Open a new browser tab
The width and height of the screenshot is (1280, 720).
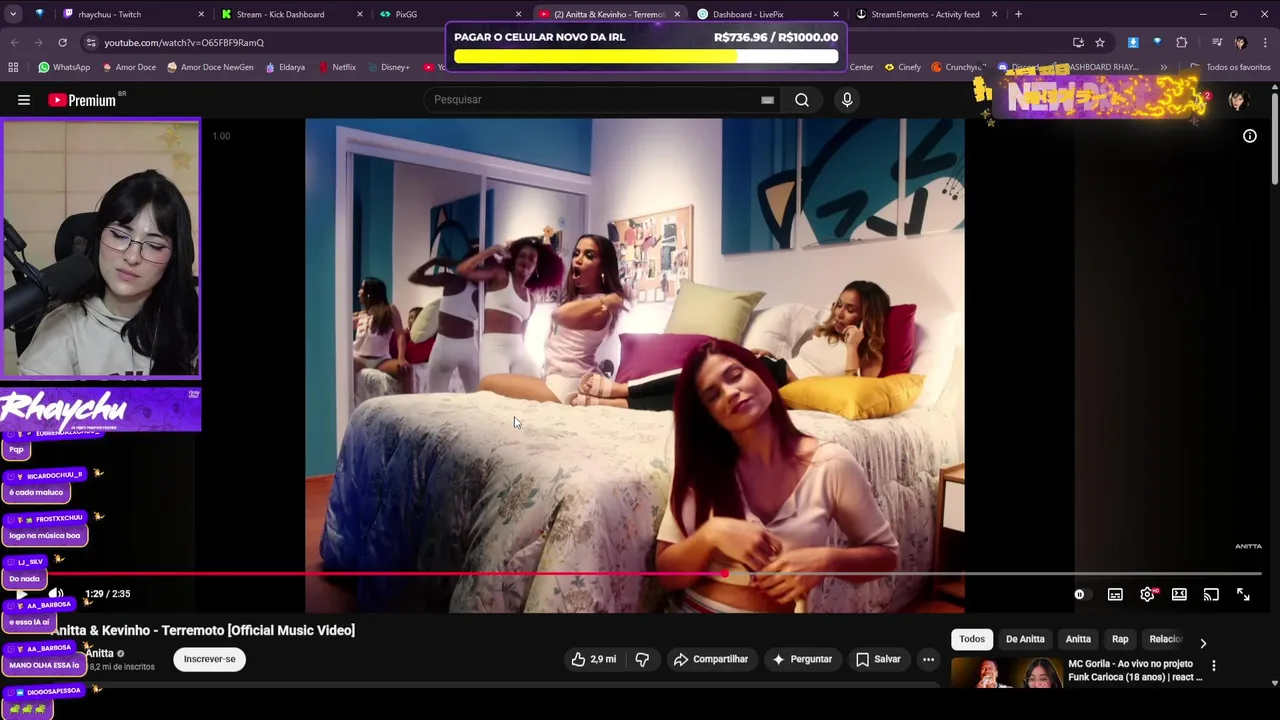(x=1018, y=14)
